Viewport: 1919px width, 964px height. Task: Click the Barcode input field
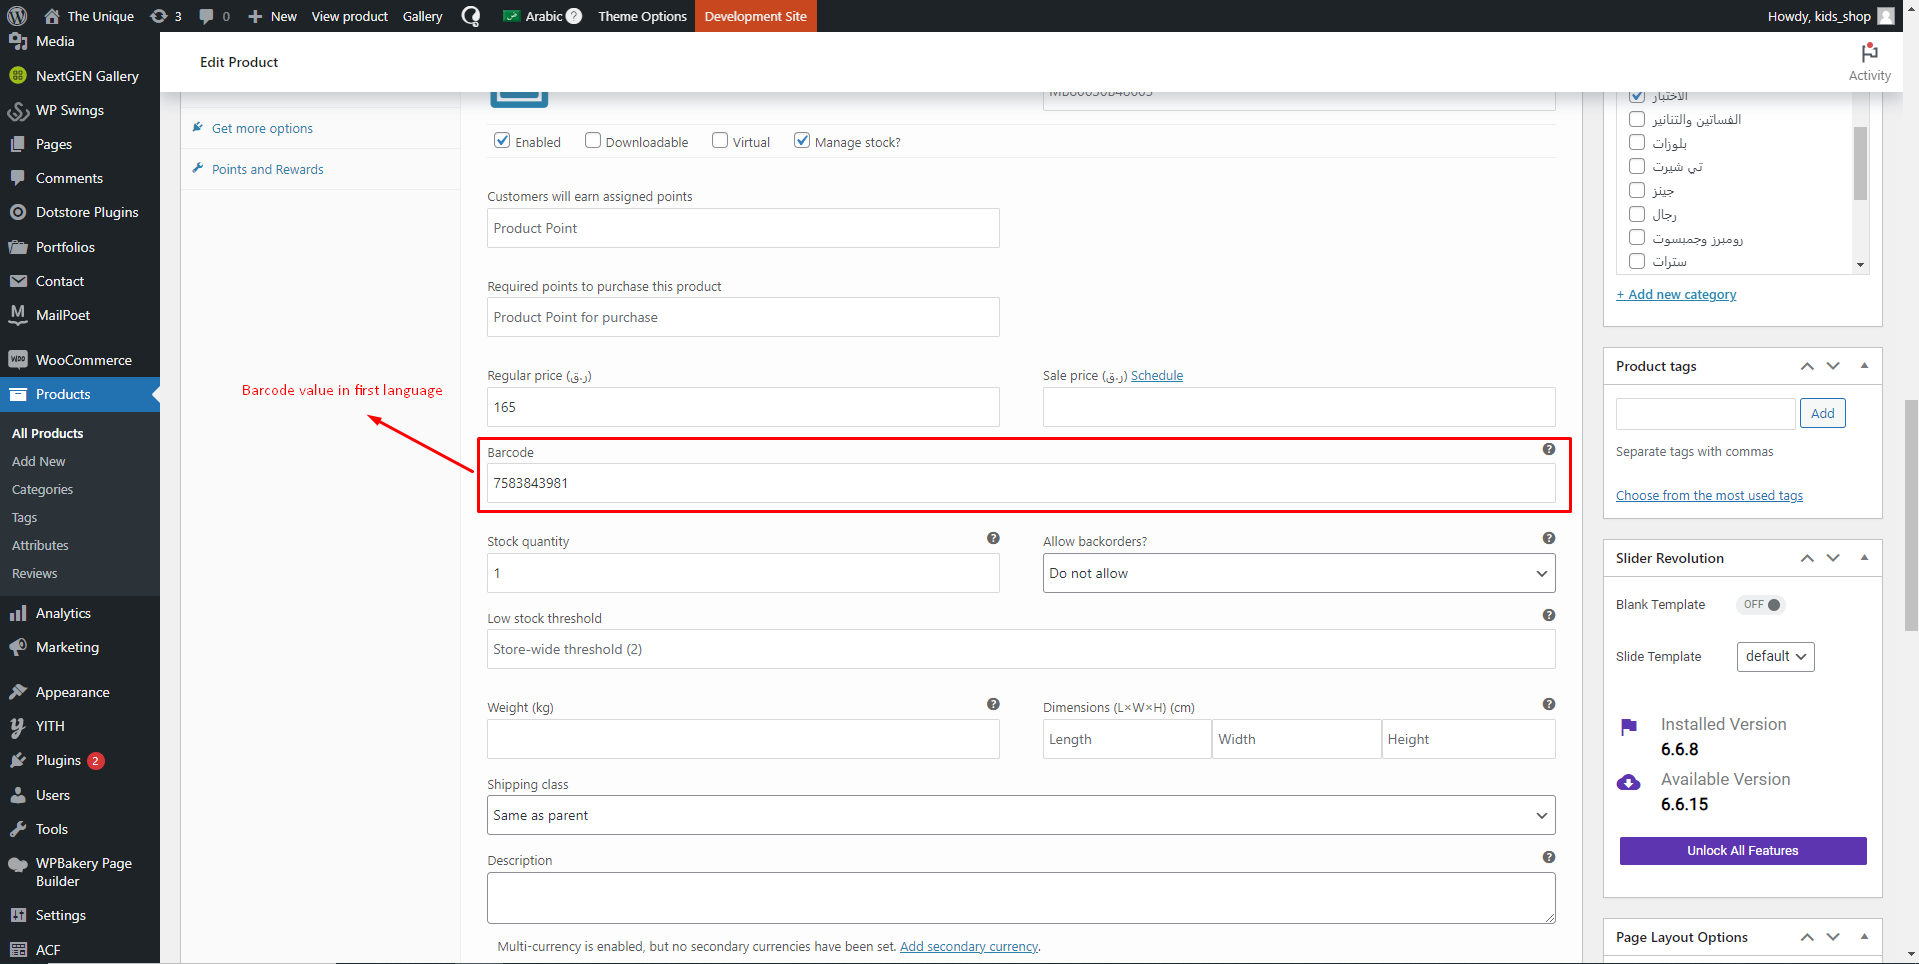click(x=1021, y=483)
